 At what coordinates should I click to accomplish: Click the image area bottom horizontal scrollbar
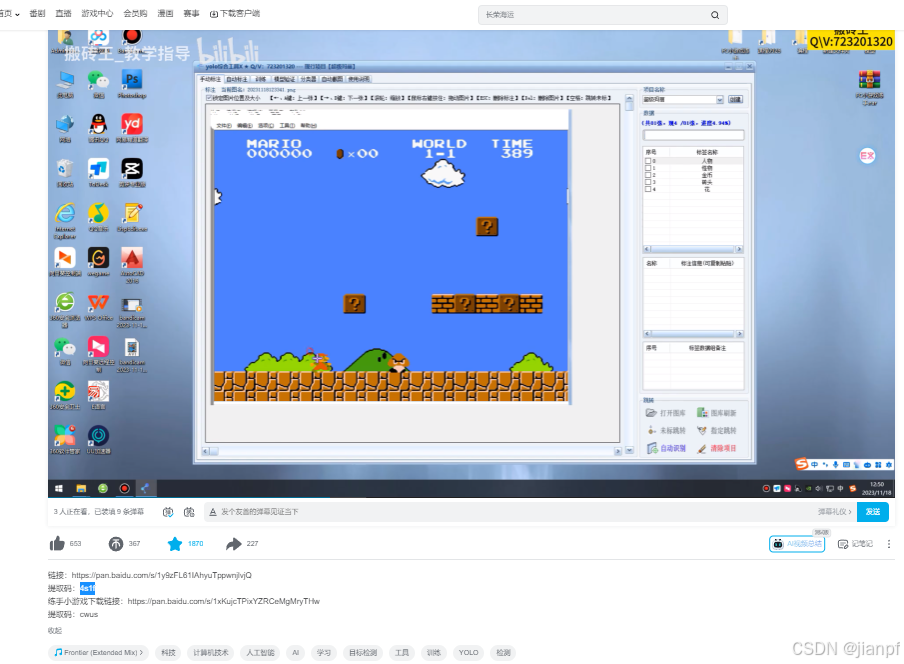412,451
